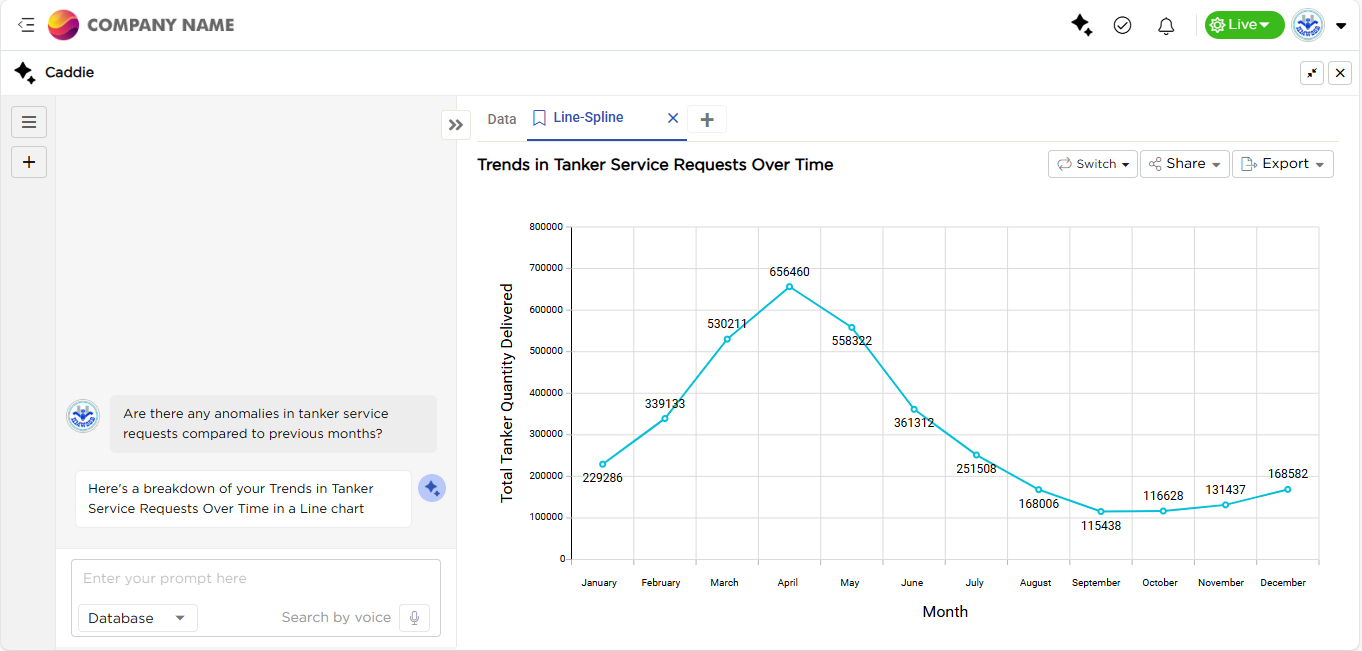Open the Share dropdown
This screenshot has height=651, width=1362.
click(1185, 164)
